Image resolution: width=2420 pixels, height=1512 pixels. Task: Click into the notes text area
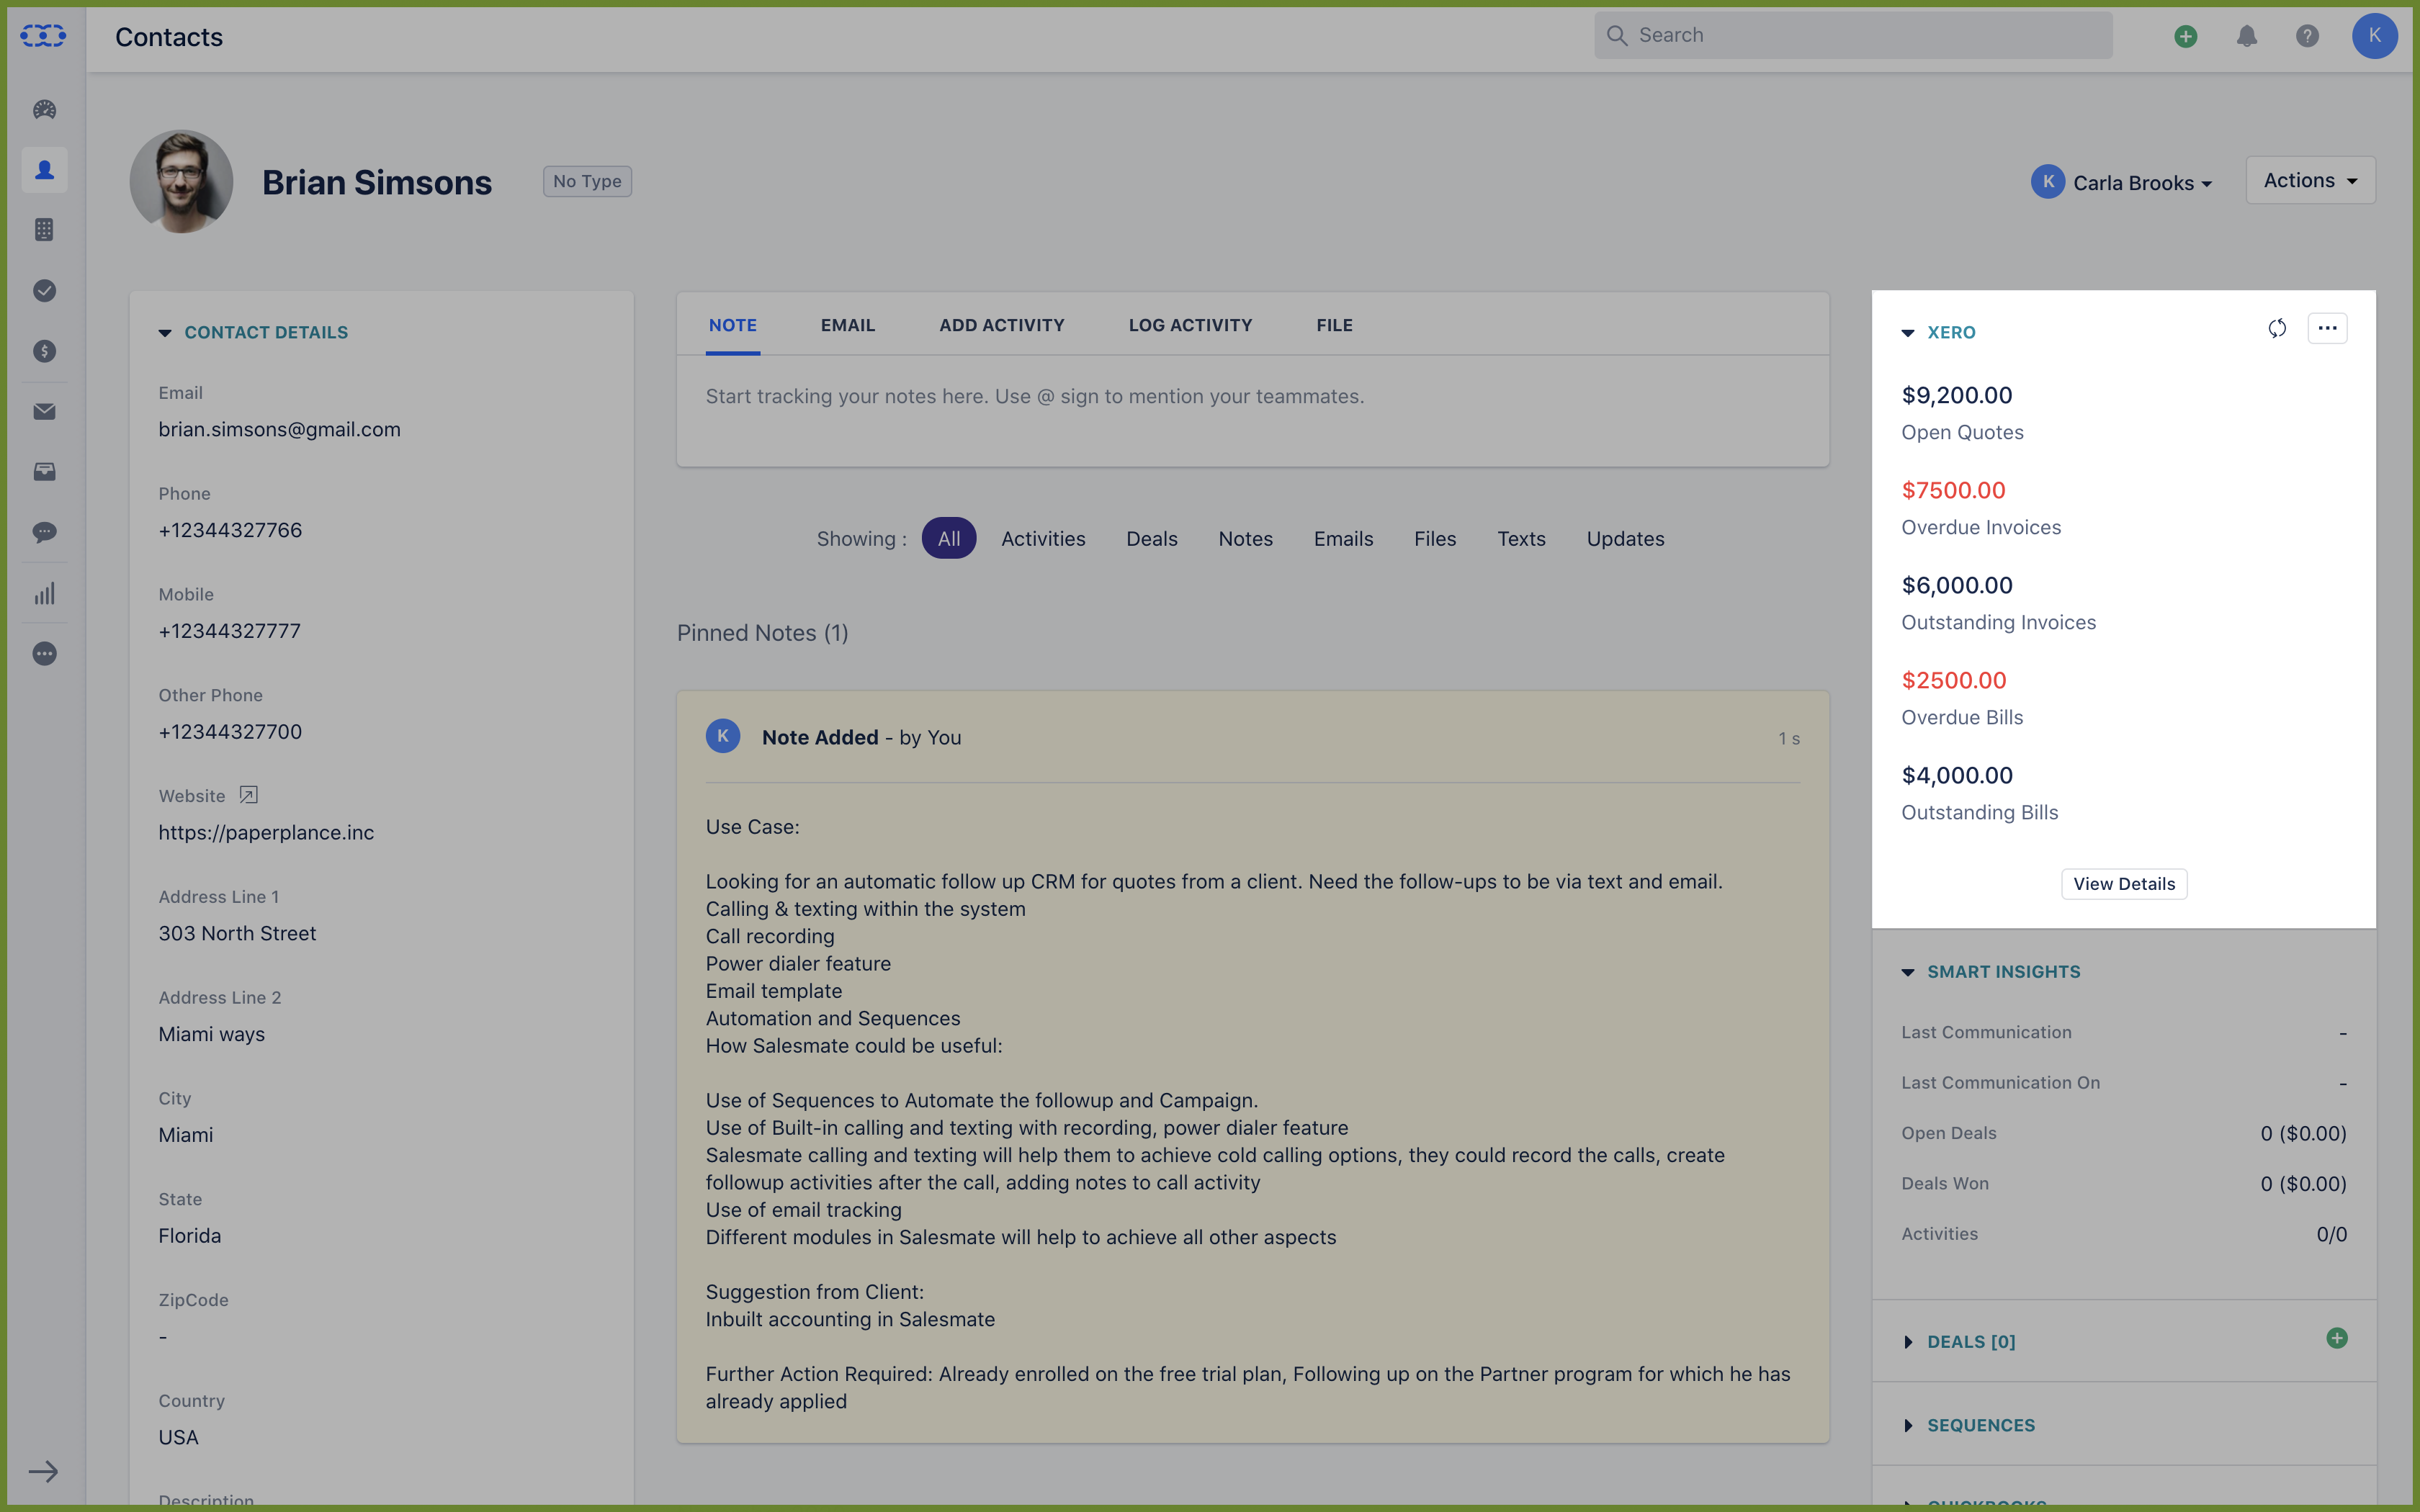[1253, 411]
